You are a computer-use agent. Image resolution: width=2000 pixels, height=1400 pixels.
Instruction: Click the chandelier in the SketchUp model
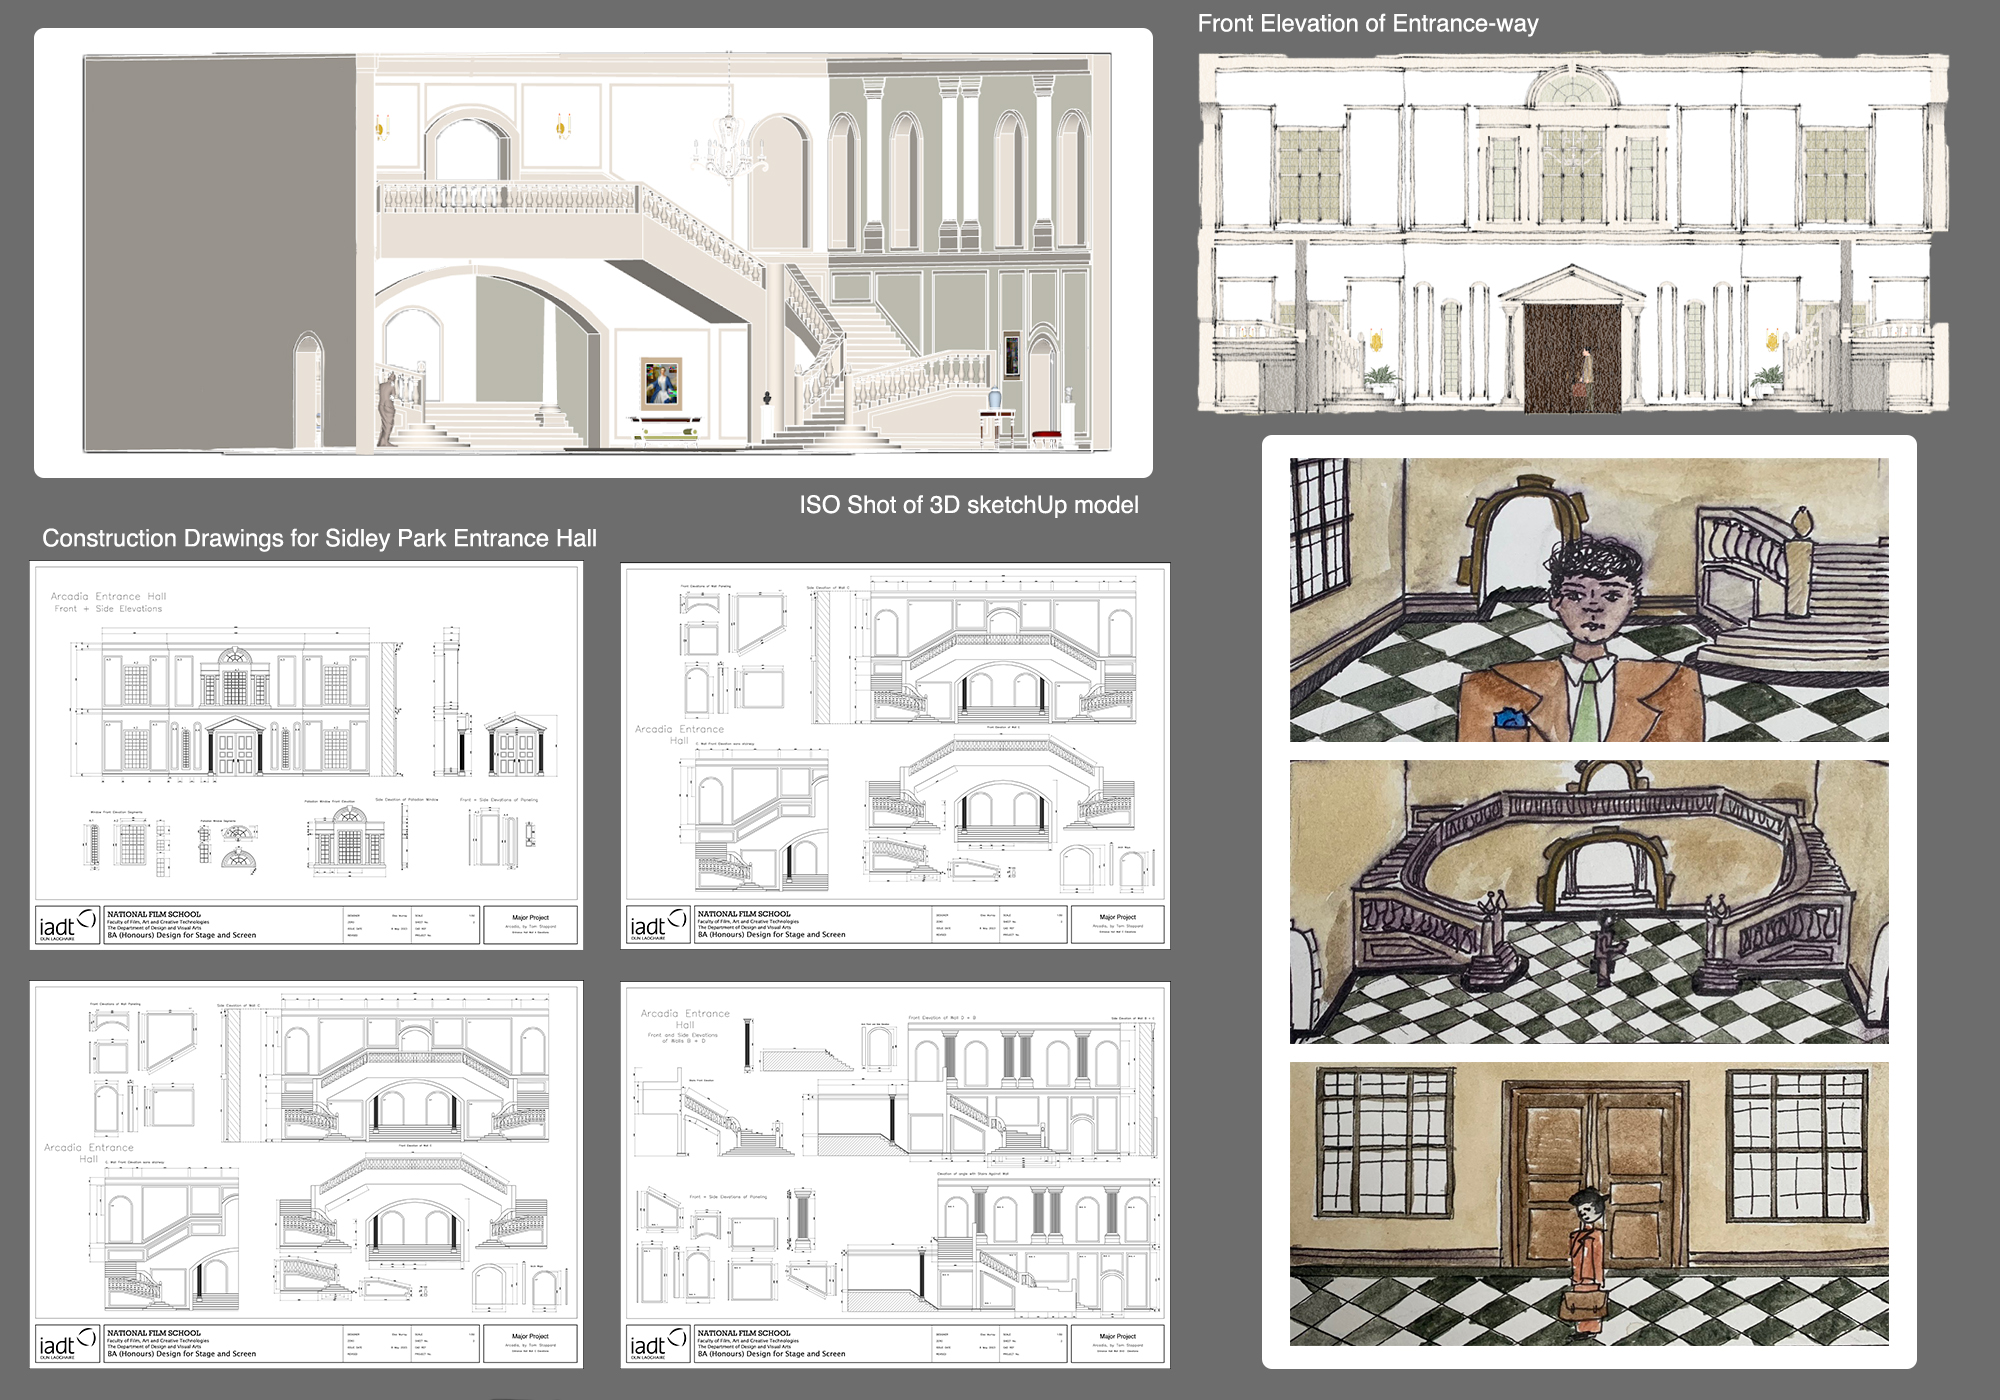729,148
